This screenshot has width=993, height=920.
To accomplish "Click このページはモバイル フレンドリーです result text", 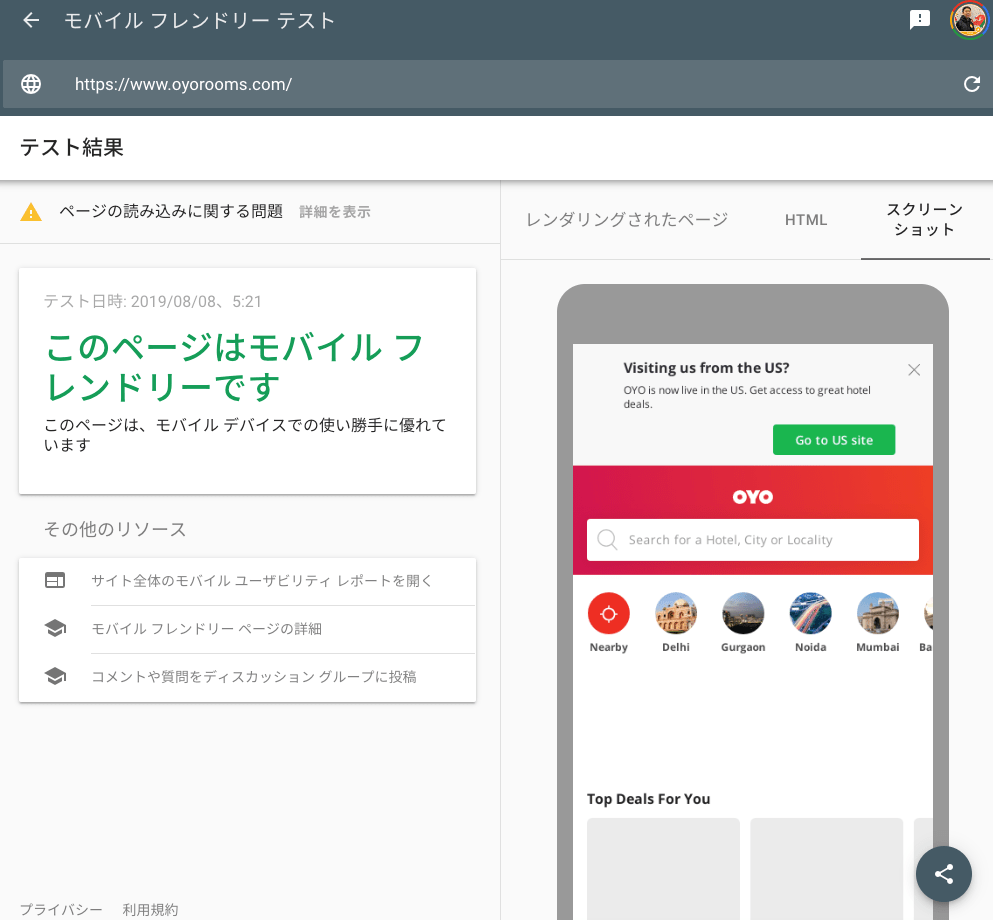I will tap(234, 367).
